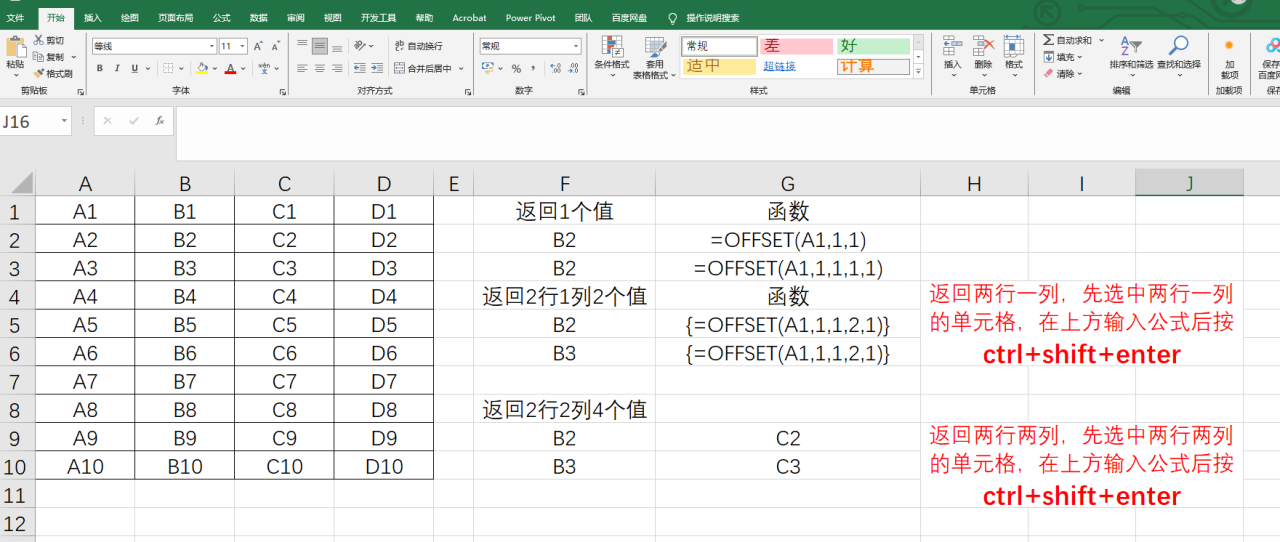Click the 自动求和 AutoSum sigma icon
Image resolution: width=1280 pixels, height=542 pixels.
pos(1048,41)
